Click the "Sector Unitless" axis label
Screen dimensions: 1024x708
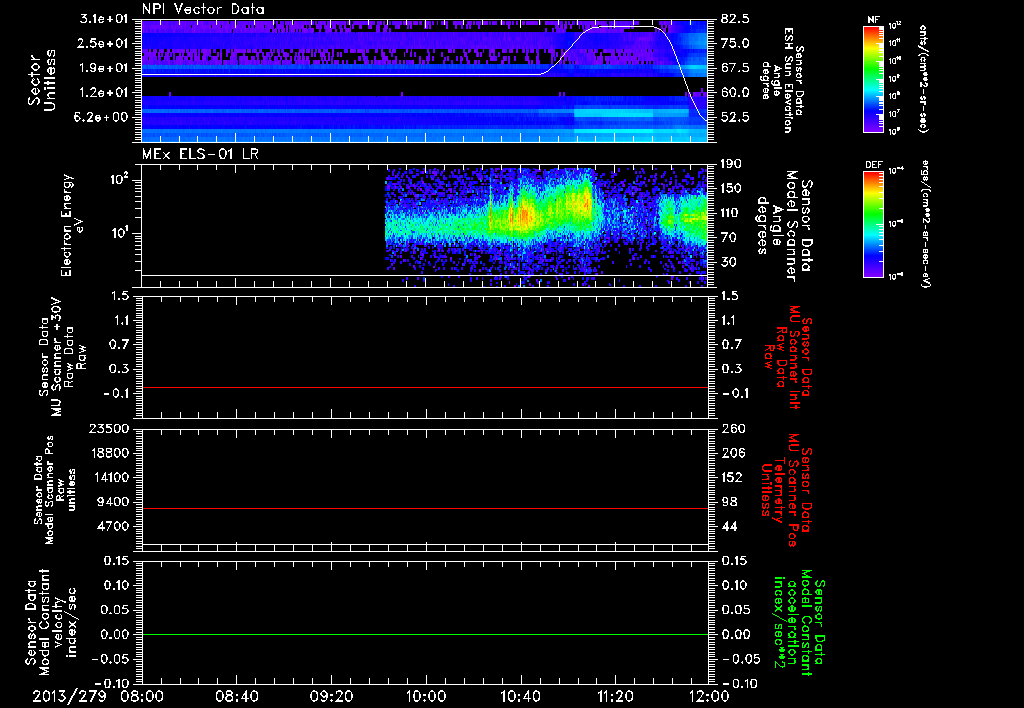[42, 80]
